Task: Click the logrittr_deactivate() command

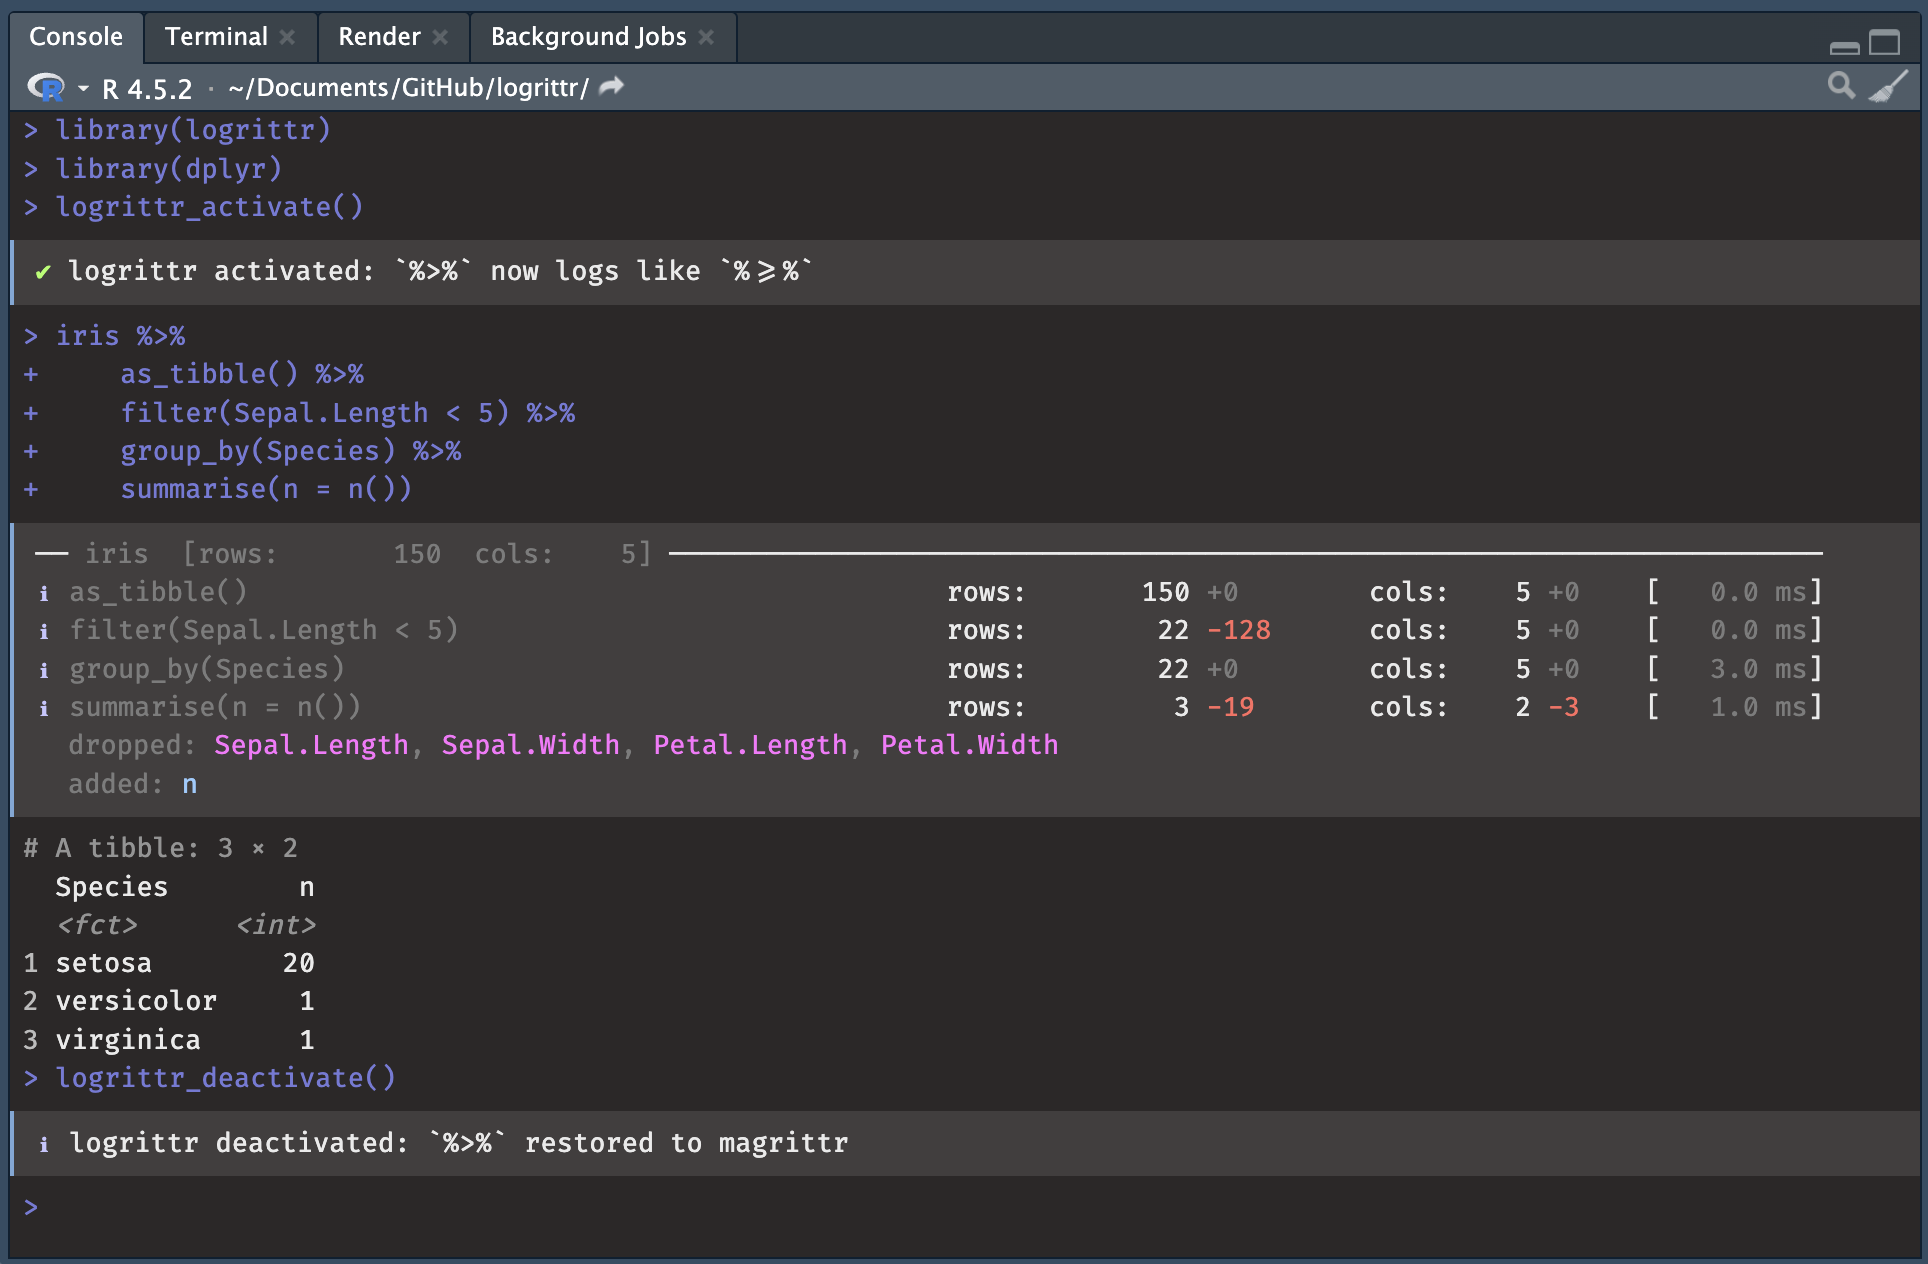Action: tap(225, 1078)
